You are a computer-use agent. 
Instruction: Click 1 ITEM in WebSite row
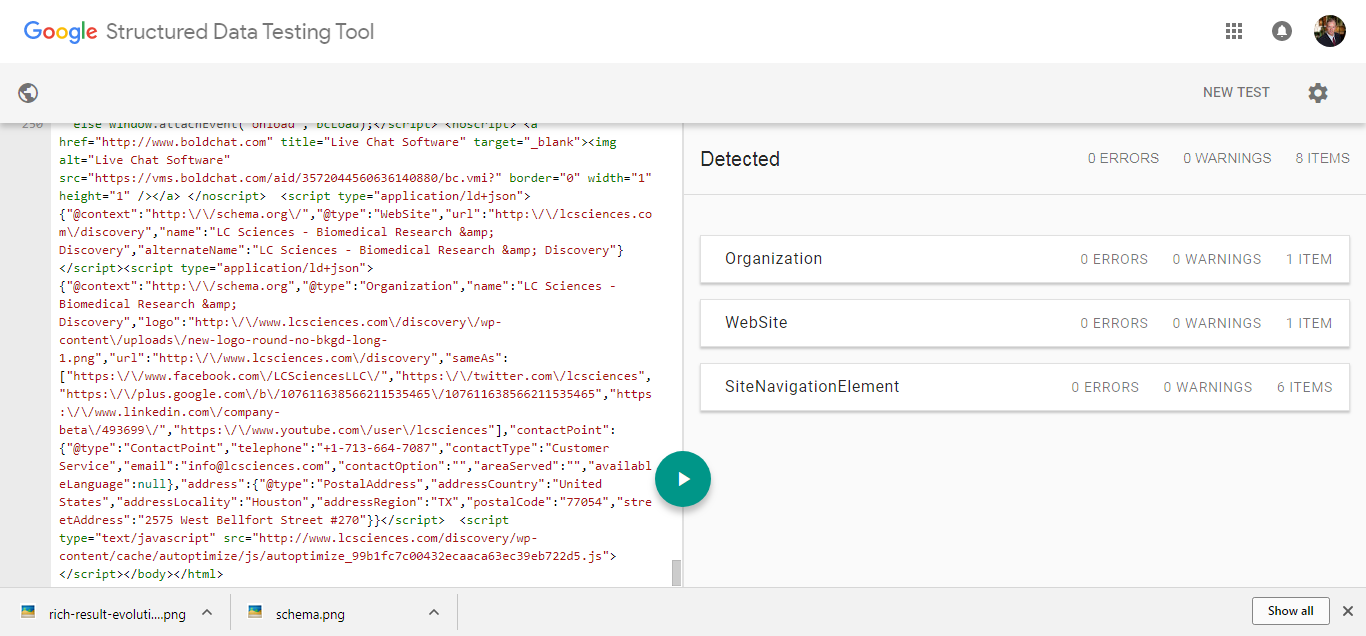(x=1309, y=323)
